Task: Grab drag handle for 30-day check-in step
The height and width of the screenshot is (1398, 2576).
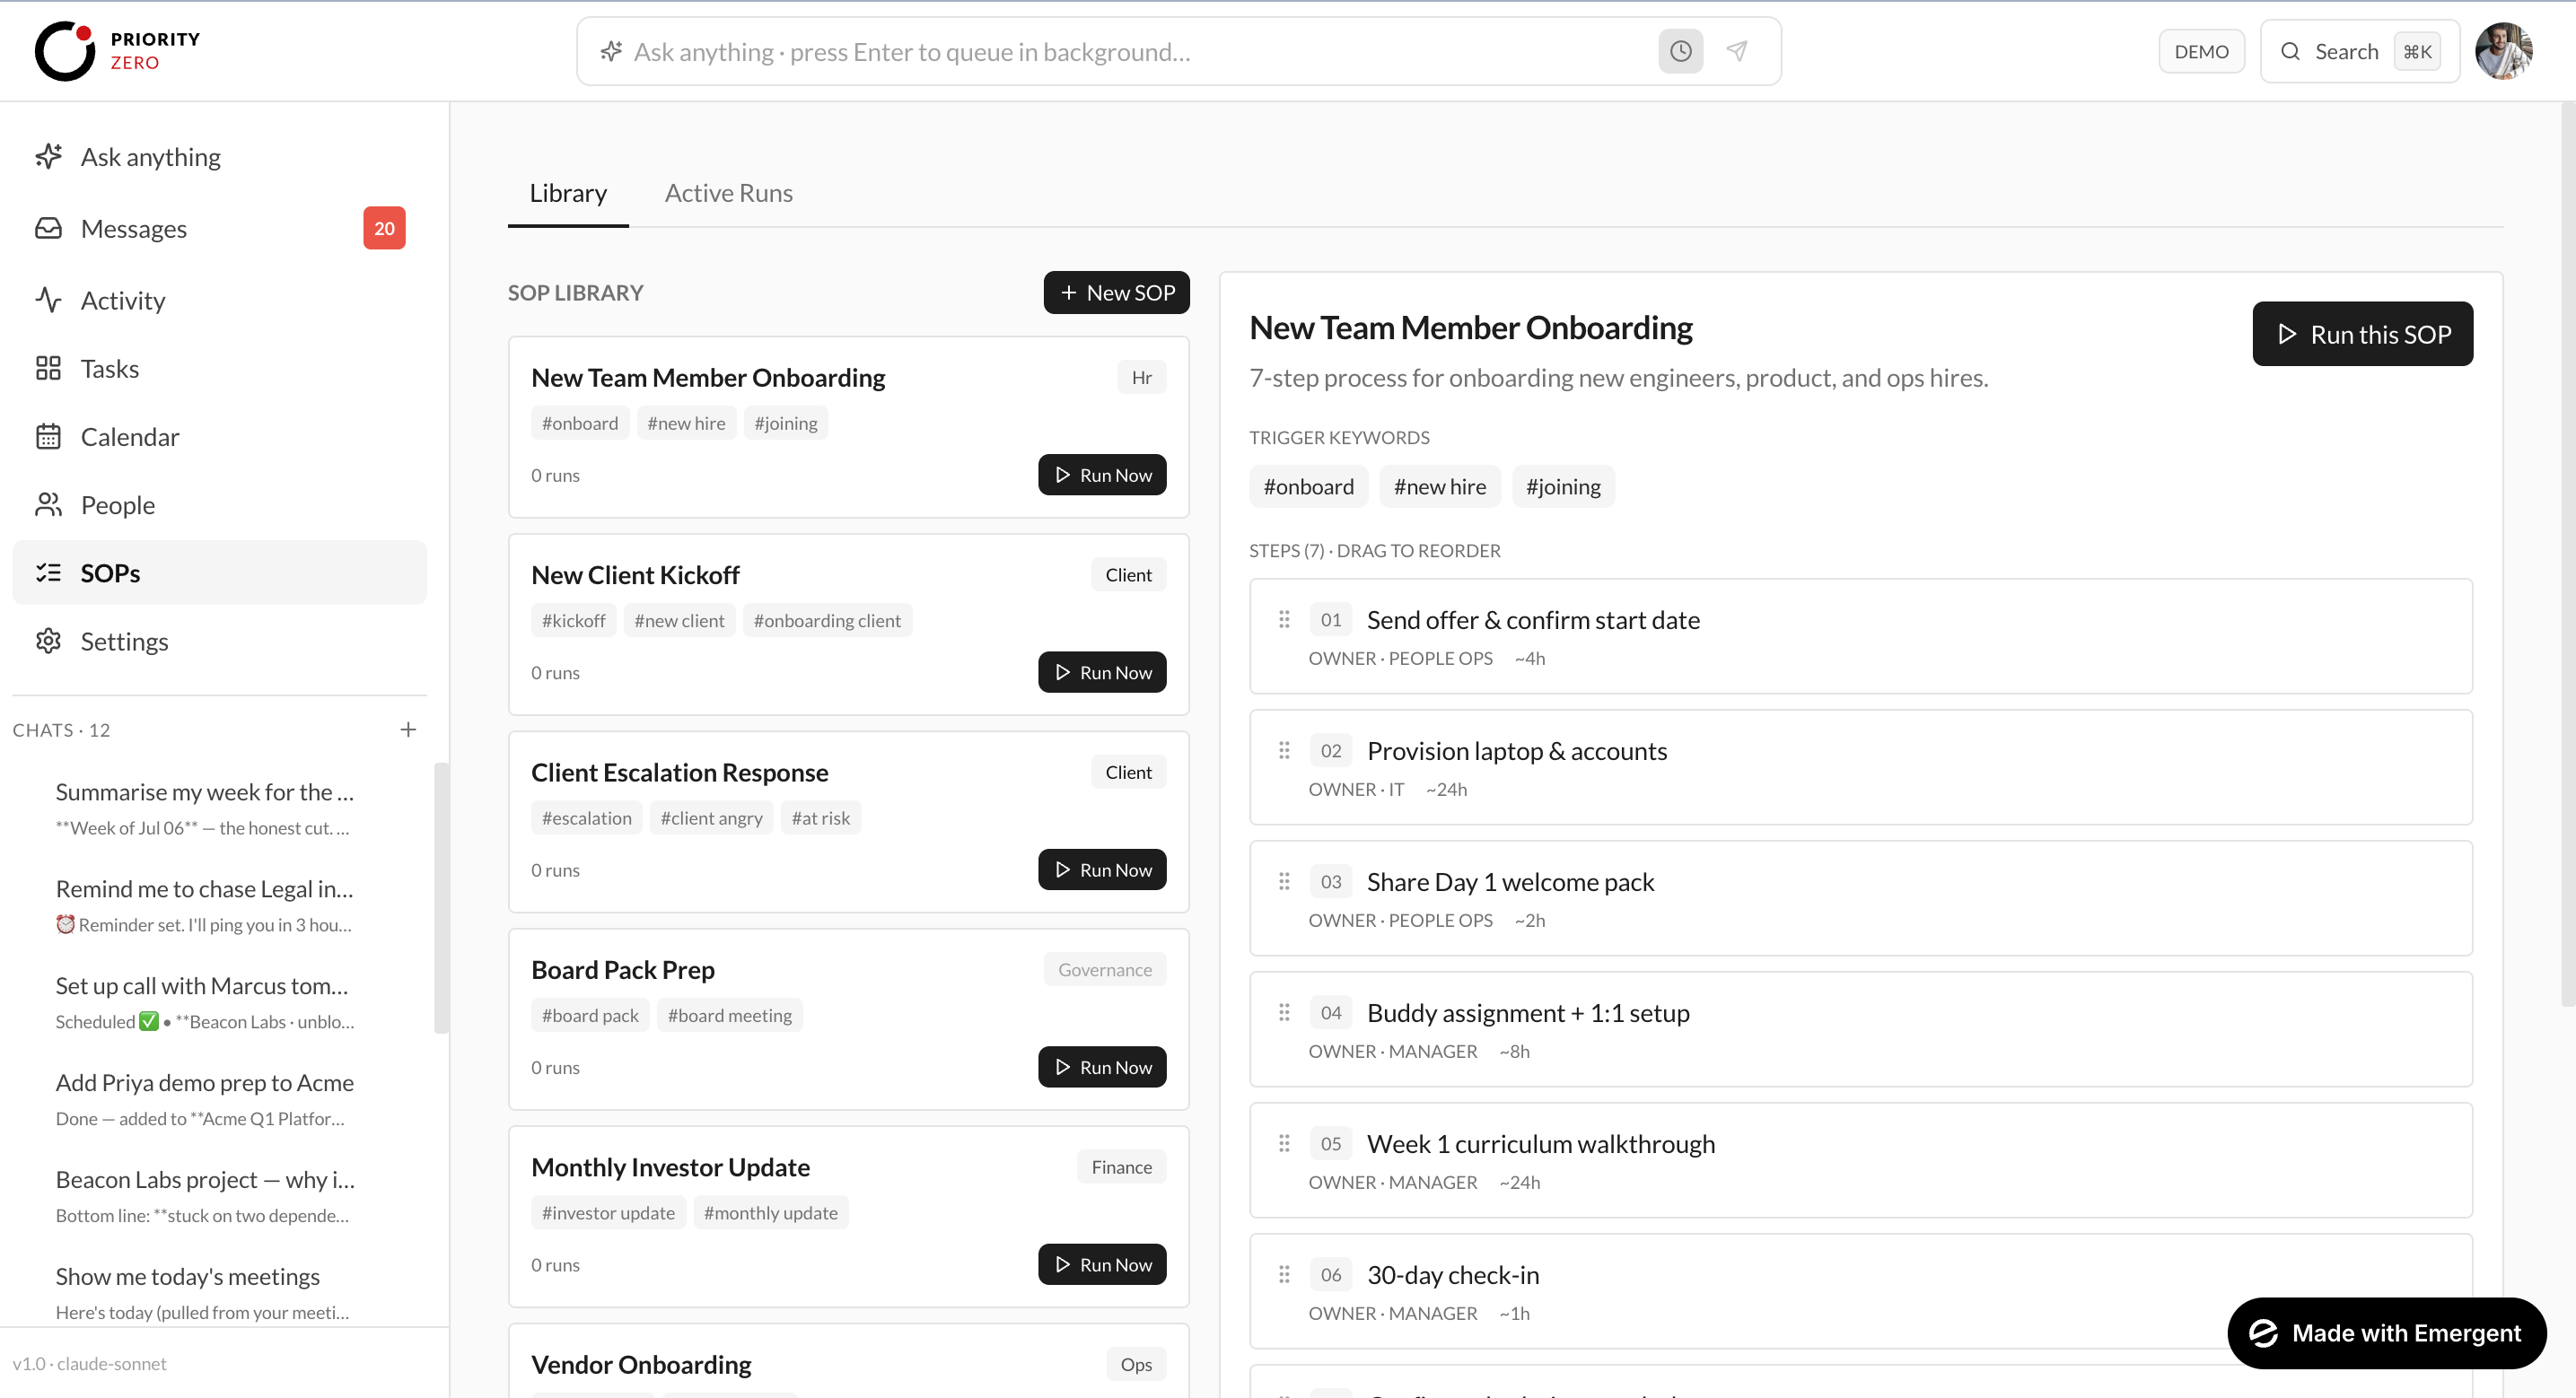Action: tap(1284, 1275)
